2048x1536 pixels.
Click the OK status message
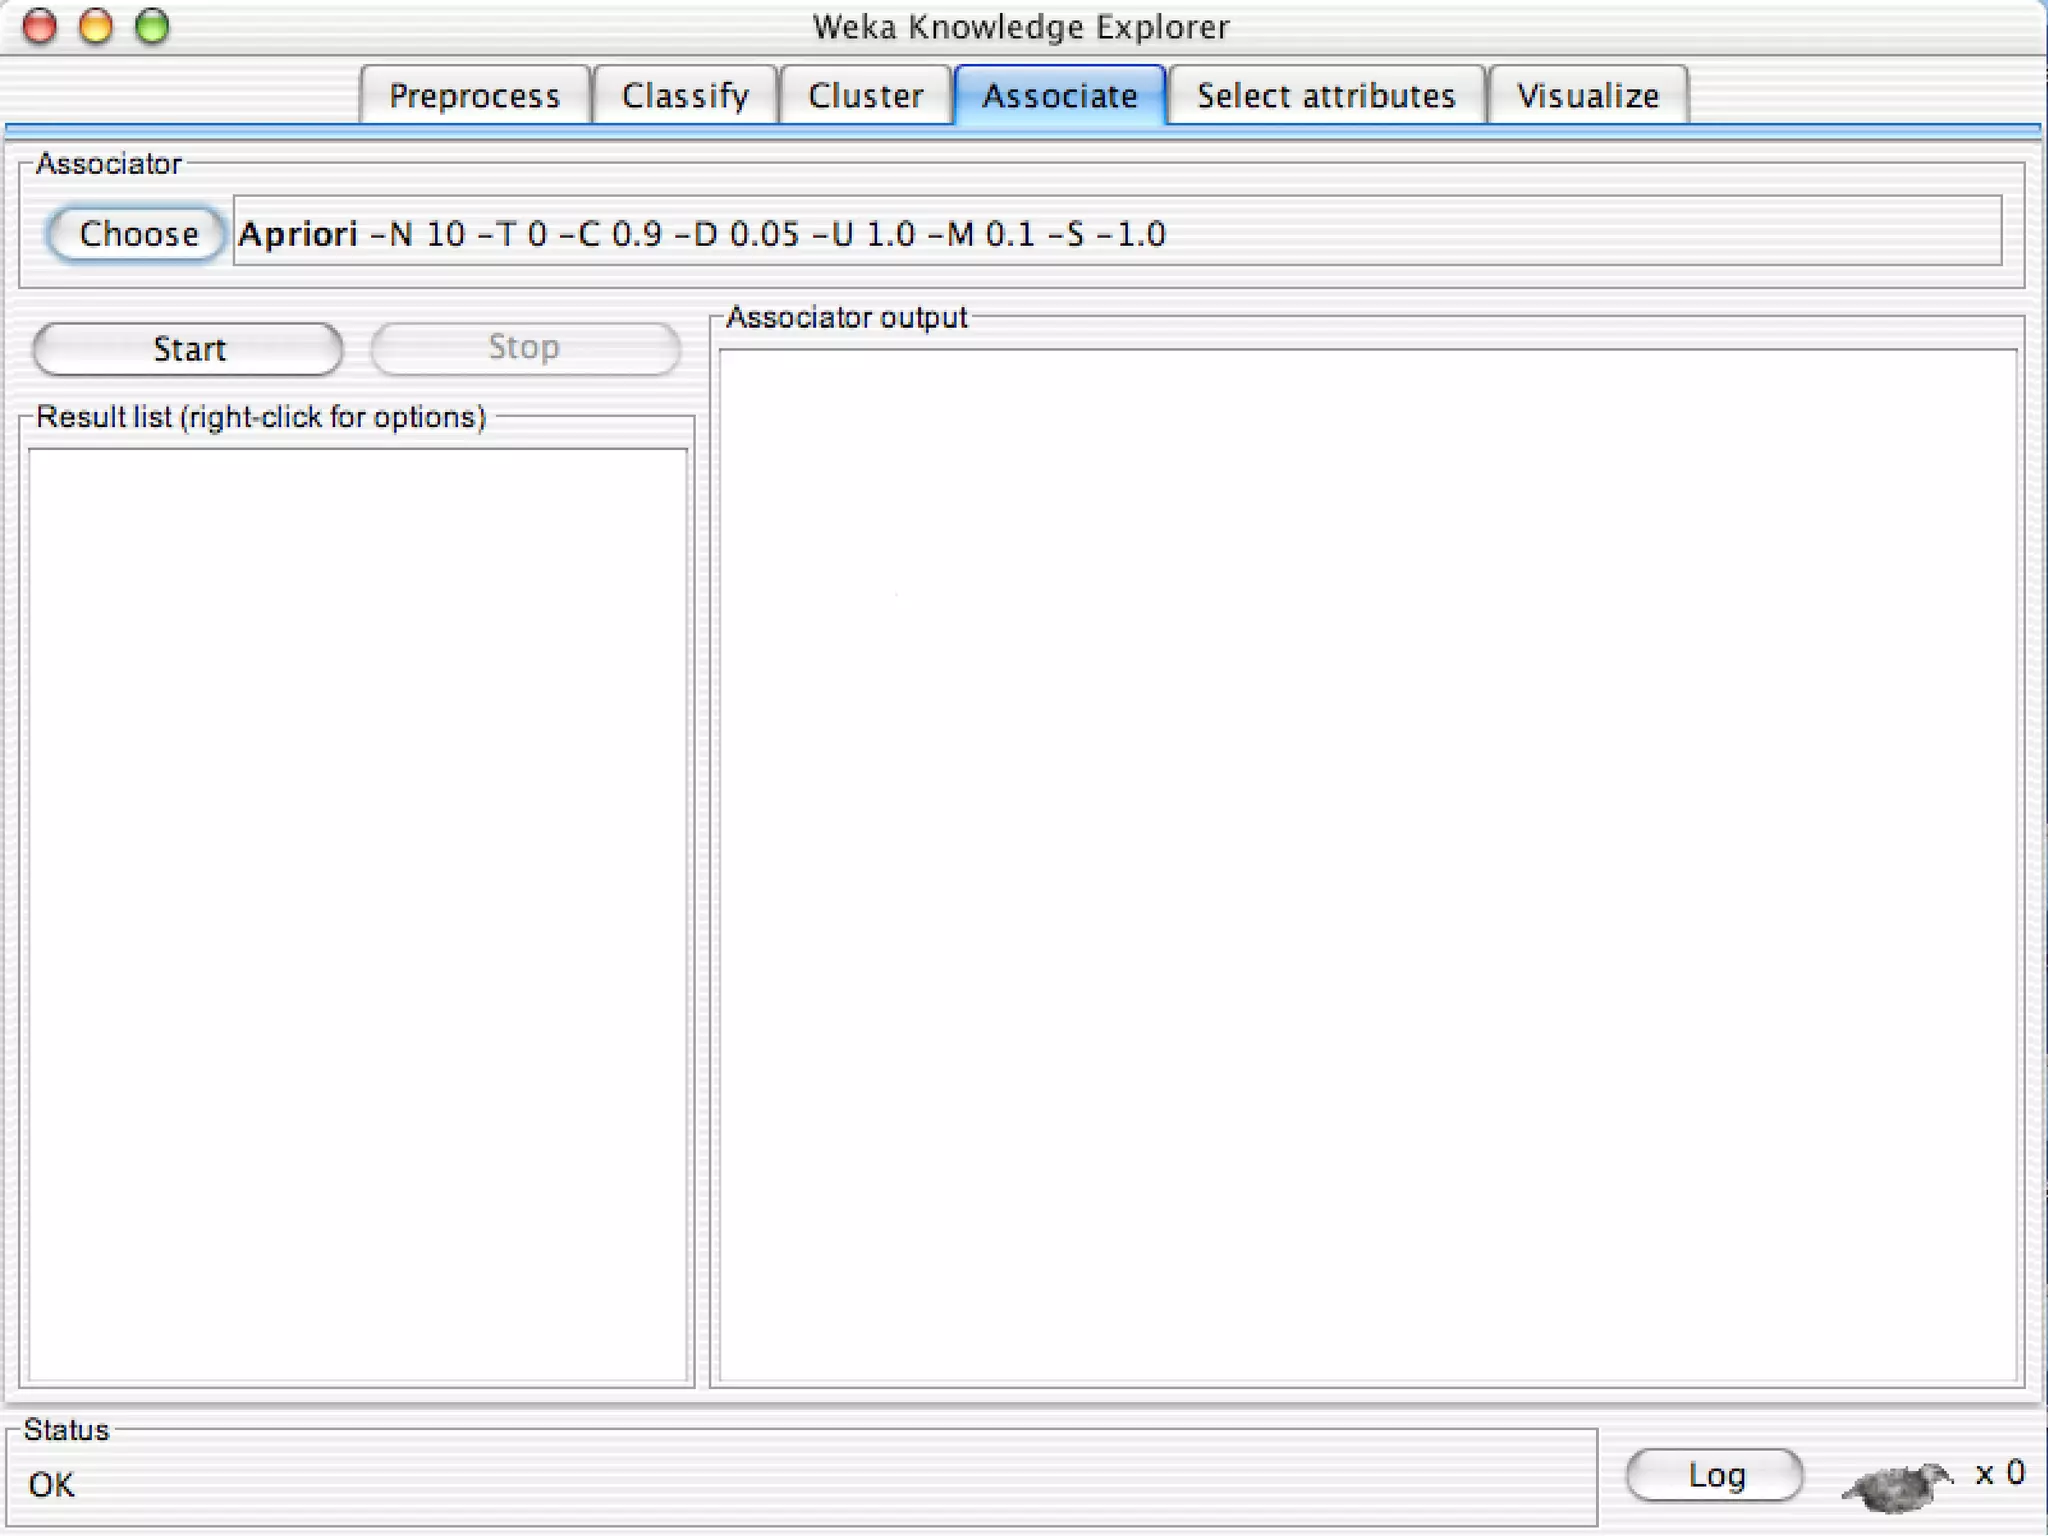[x=52, y=1485]
